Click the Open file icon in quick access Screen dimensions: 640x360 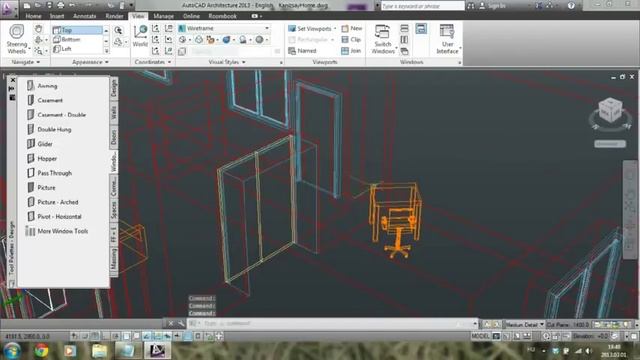point(38,5)
